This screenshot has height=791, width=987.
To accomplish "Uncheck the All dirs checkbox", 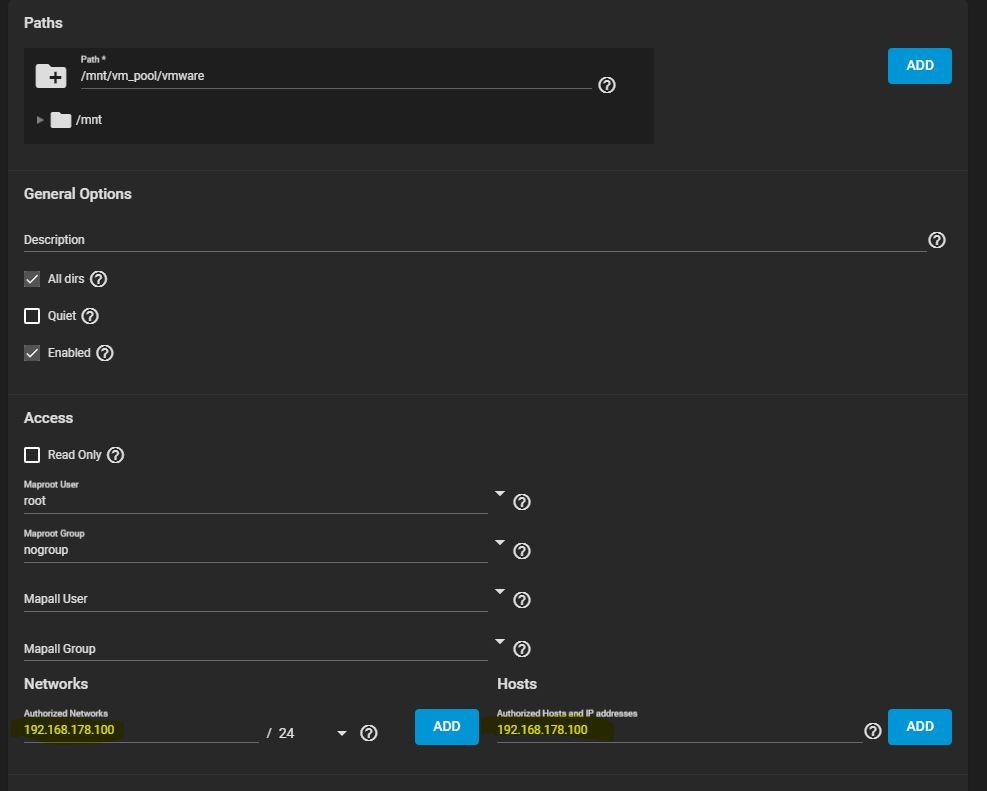I will click(x=32, y=279).
